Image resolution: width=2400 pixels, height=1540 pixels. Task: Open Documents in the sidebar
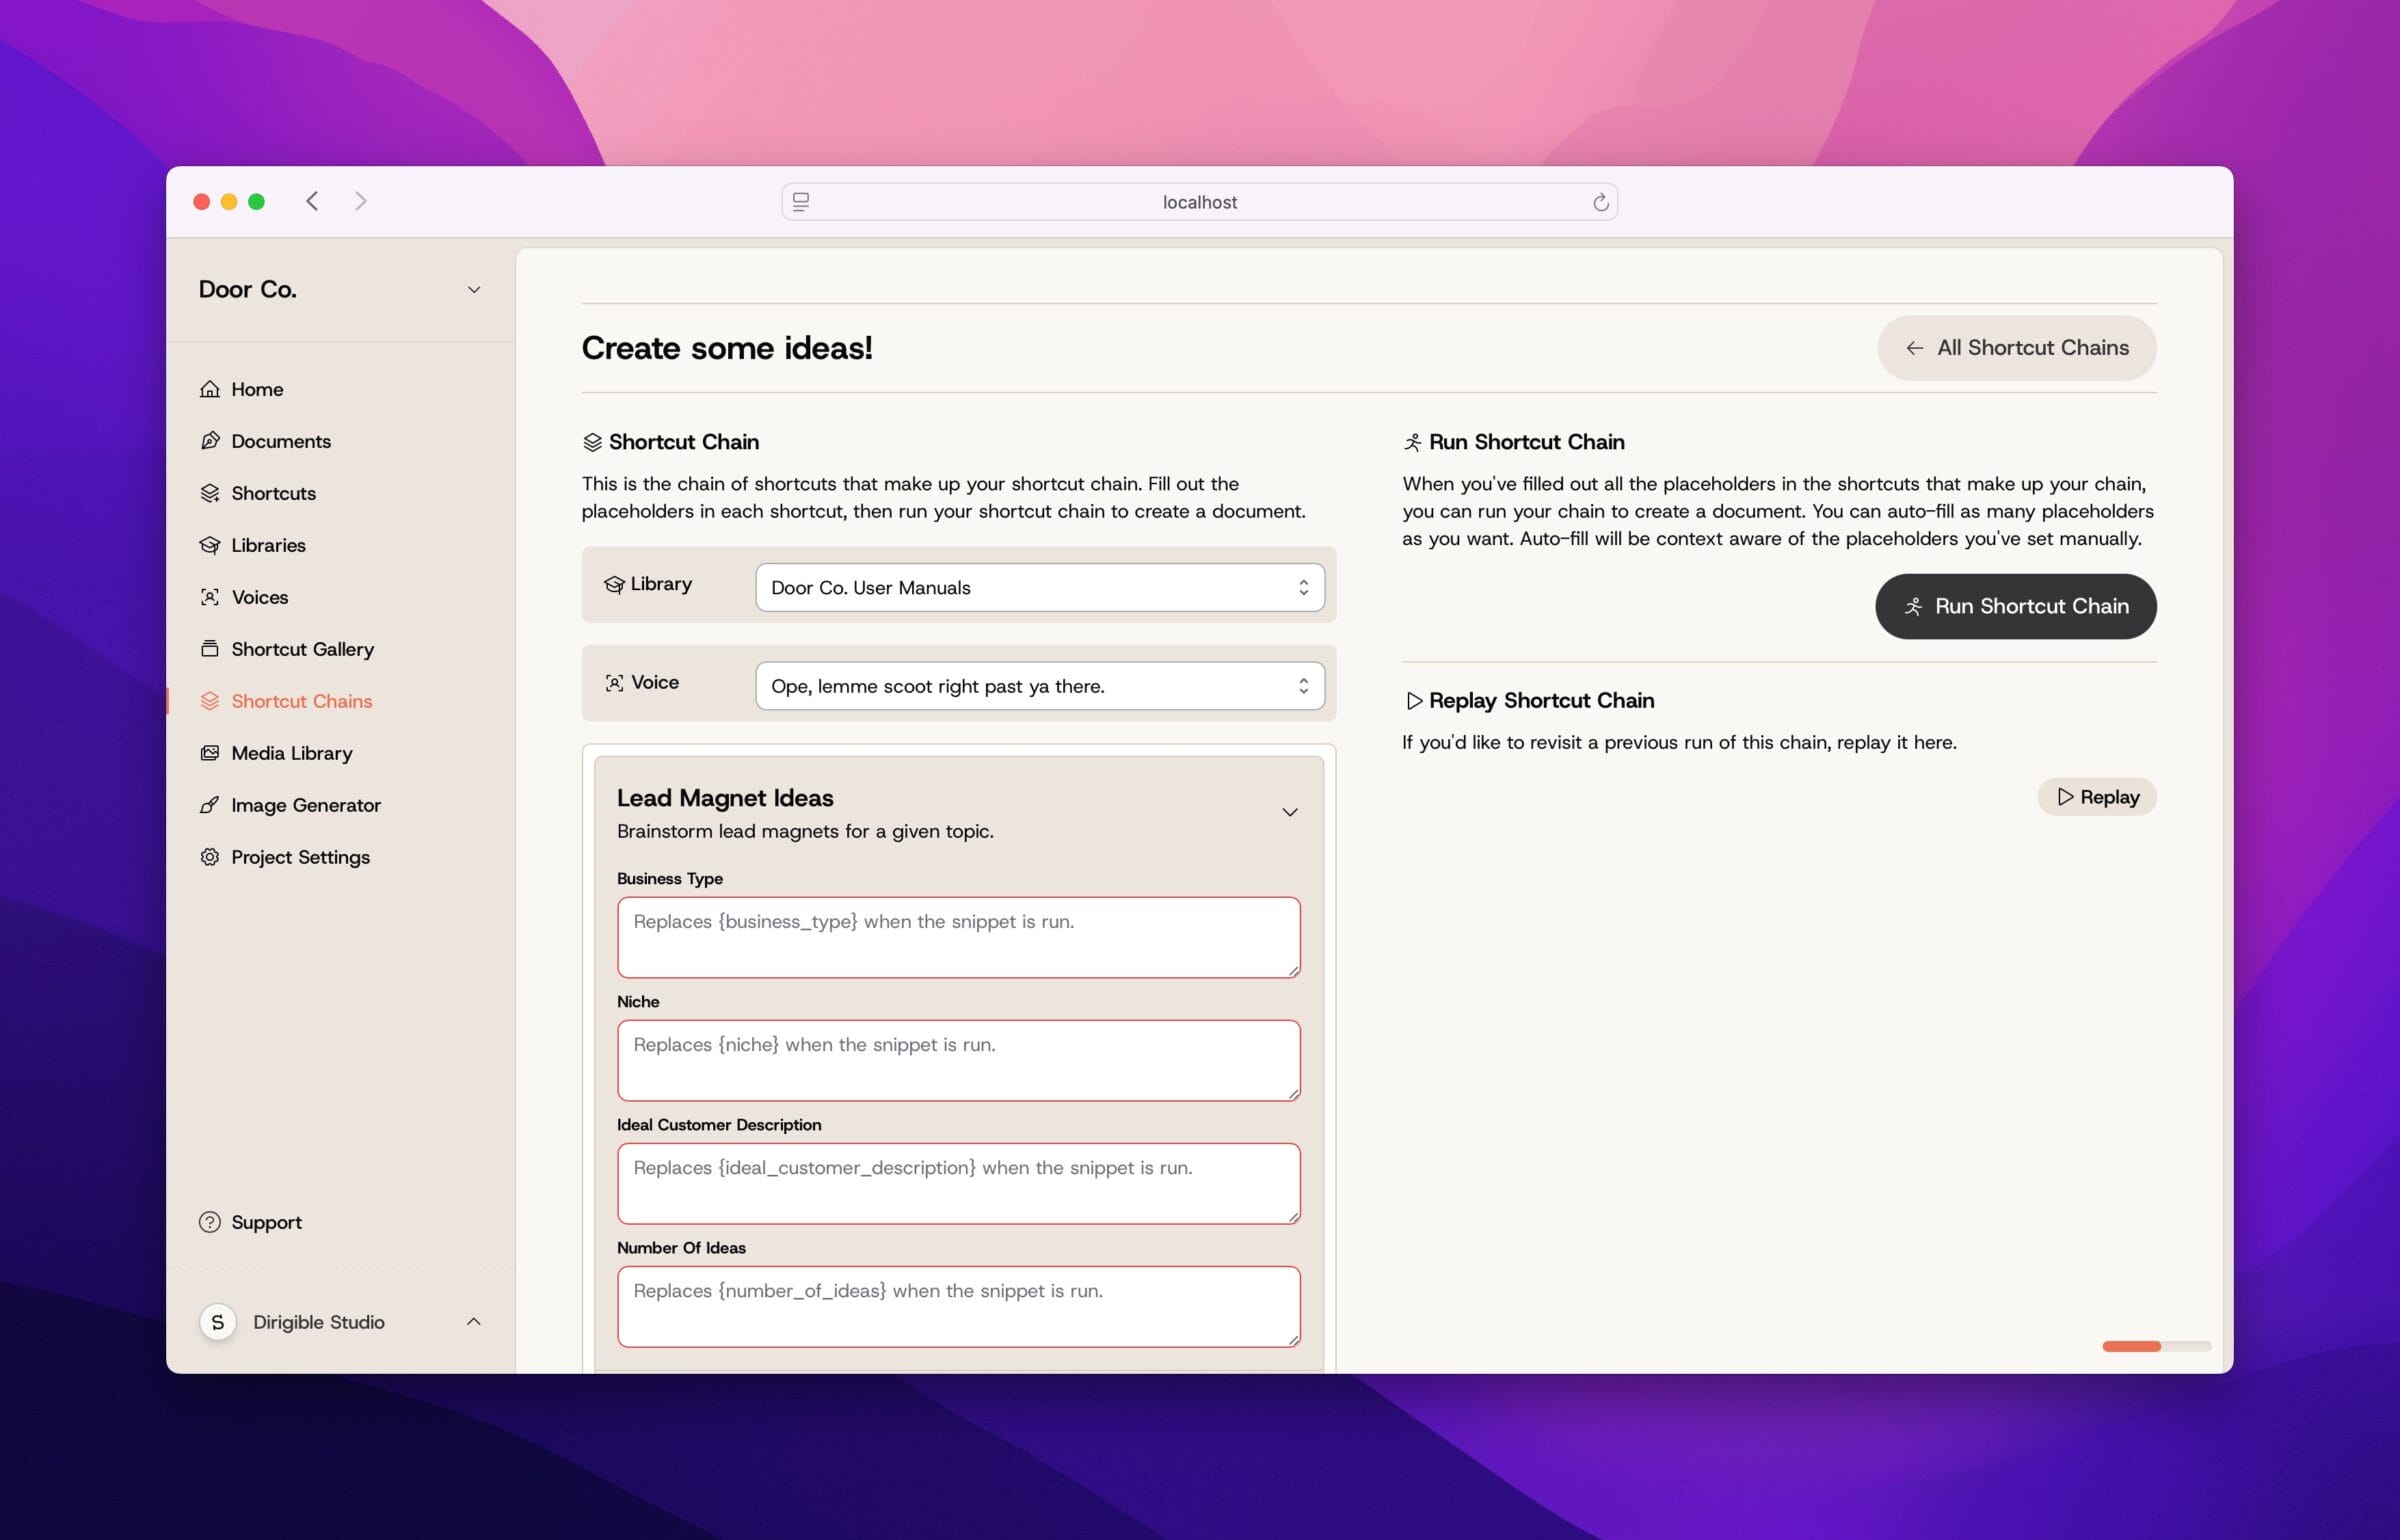pos(281,441)
